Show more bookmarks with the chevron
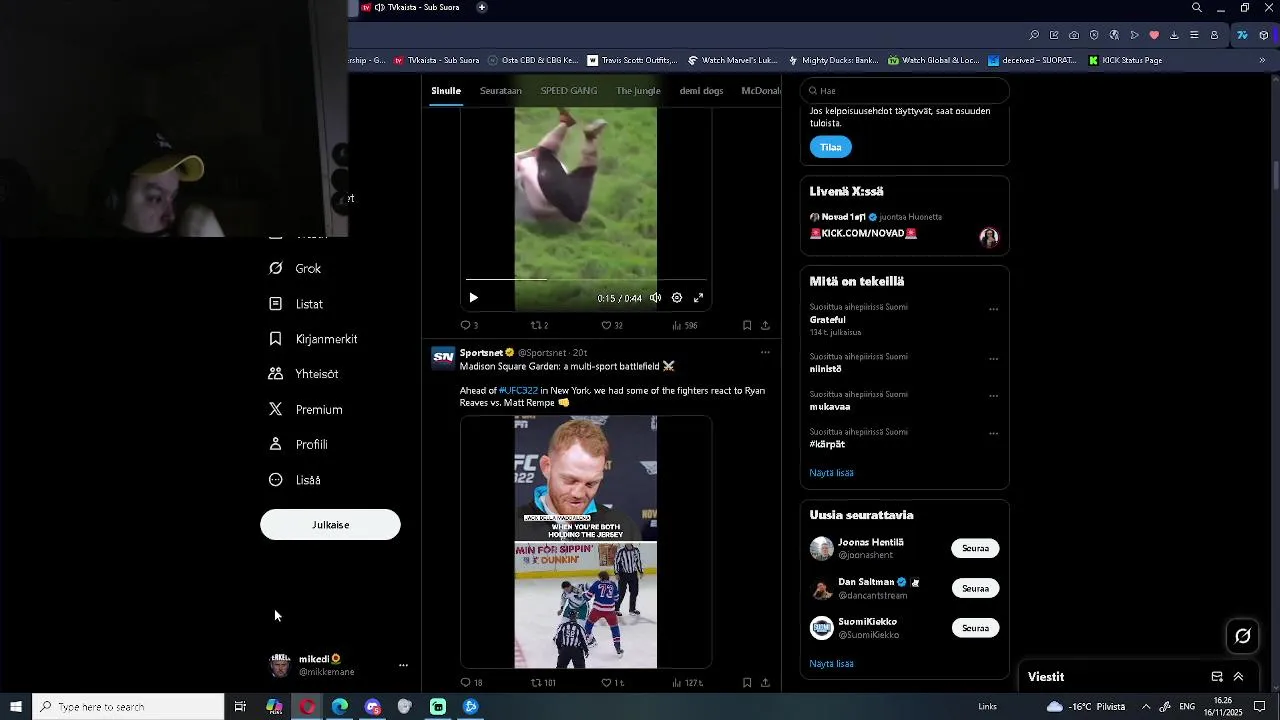 click(1262, 60)
